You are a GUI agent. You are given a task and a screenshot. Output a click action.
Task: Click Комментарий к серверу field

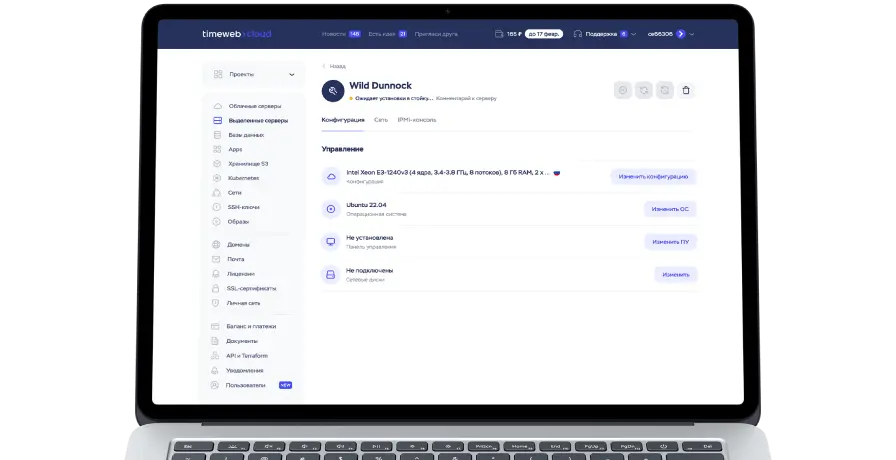467,98
